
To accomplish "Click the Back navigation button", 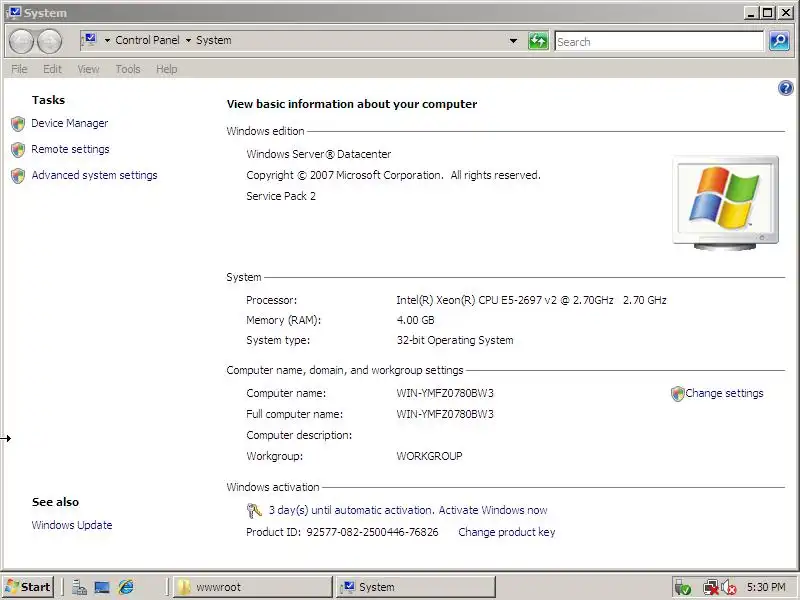I will 21,41.
